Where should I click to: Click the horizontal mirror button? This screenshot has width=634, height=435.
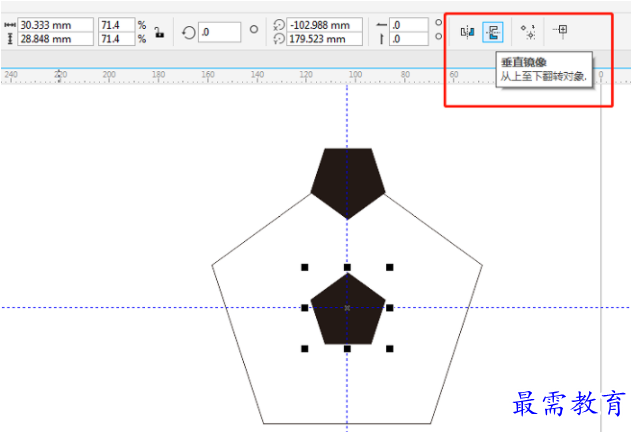[x=467, y=32]
